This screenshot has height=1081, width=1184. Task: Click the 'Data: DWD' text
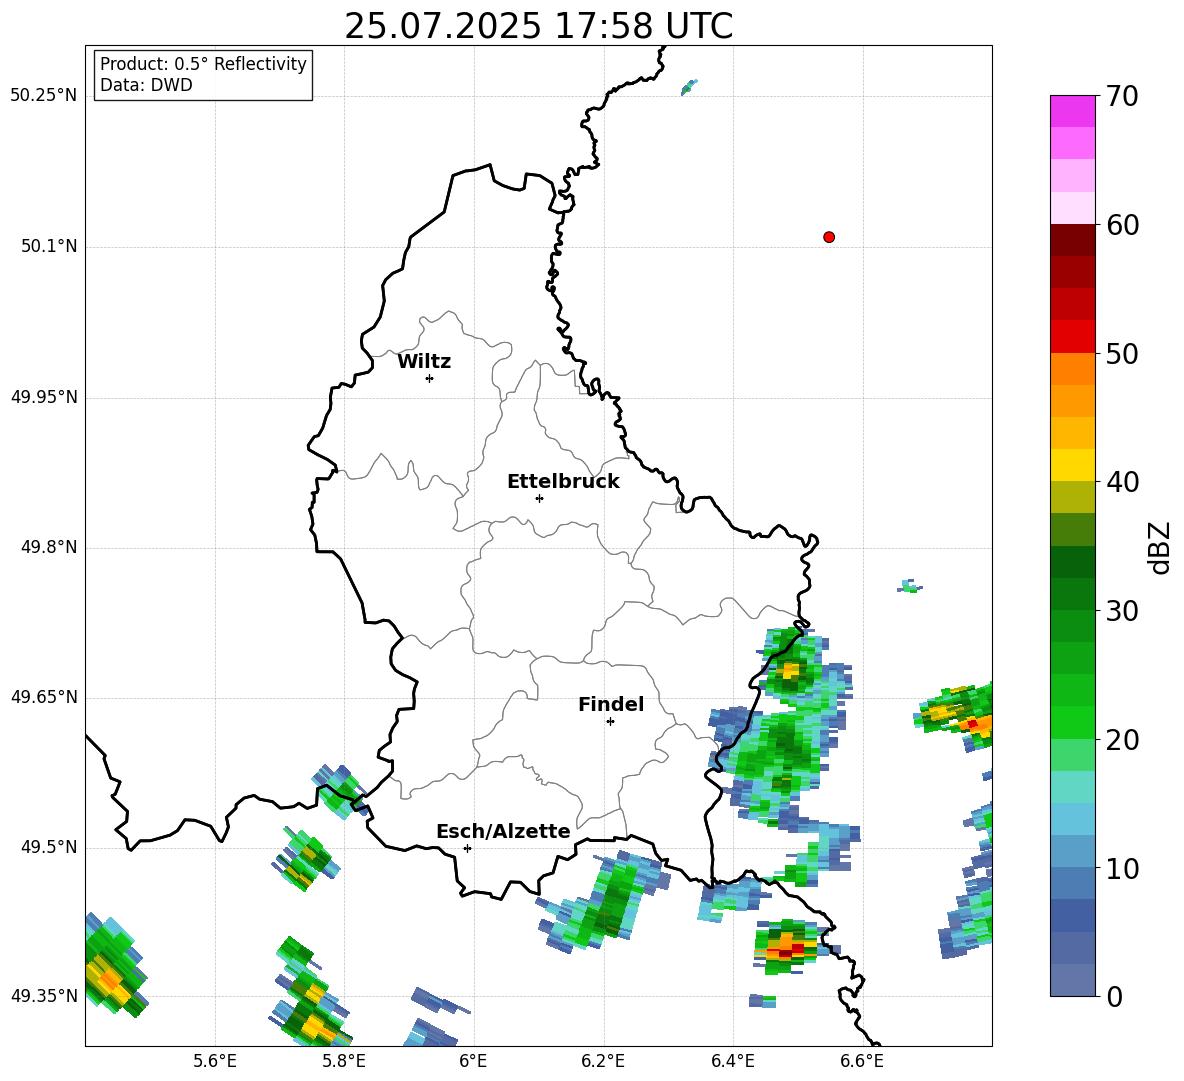(x=146, y=85)
